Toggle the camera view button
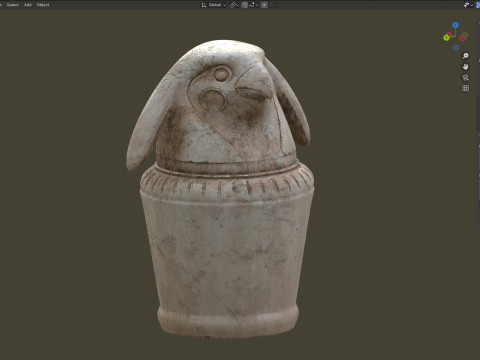Image resolution: width=480 pixels, height=360 pixels. tap(465, 77)
